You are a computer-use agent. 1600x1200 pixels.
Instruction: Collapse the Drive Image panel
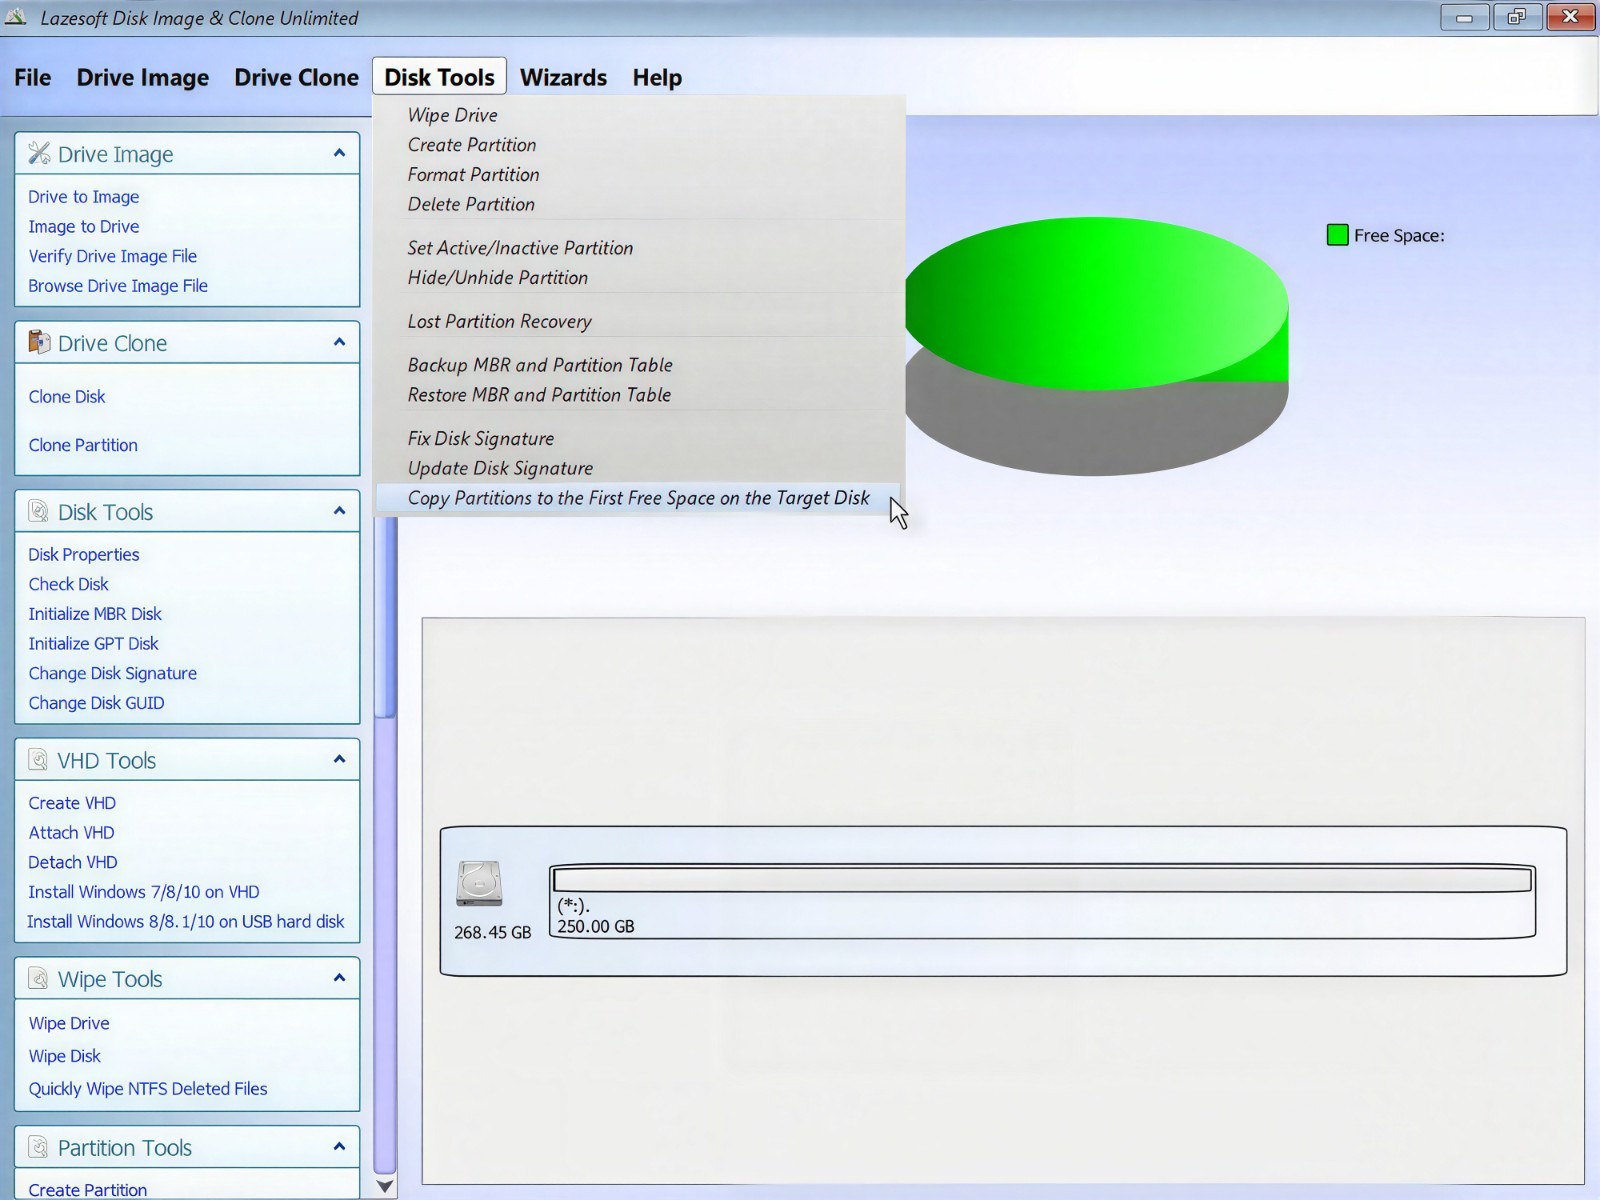tap(339, 153)
